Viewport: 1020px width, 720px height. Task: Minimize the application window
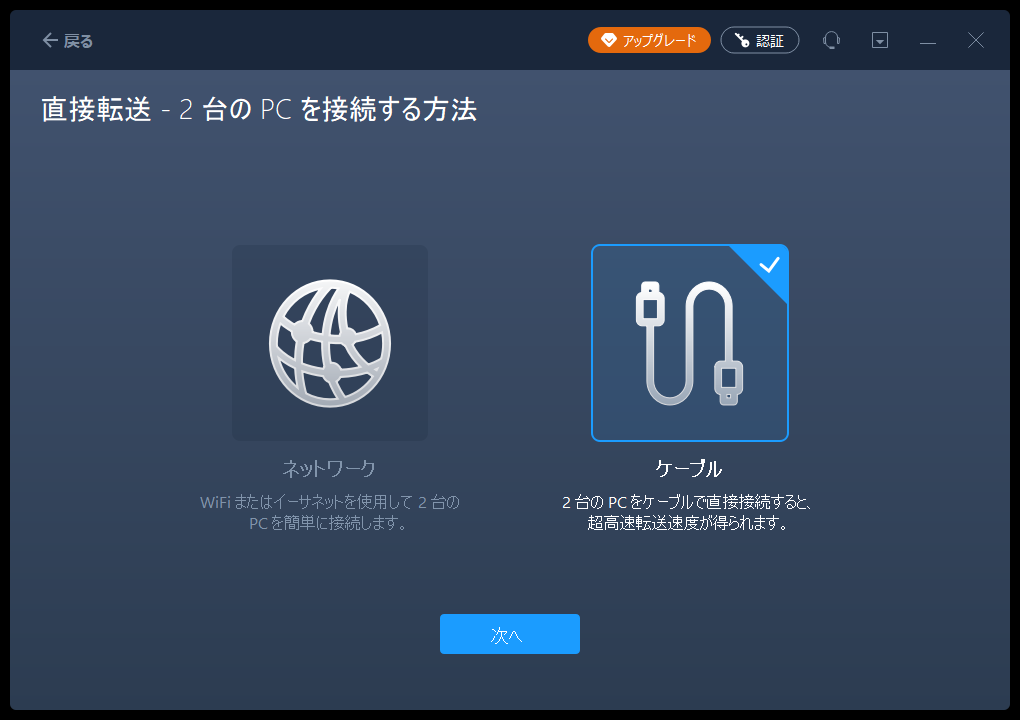(x=928, y=41)
